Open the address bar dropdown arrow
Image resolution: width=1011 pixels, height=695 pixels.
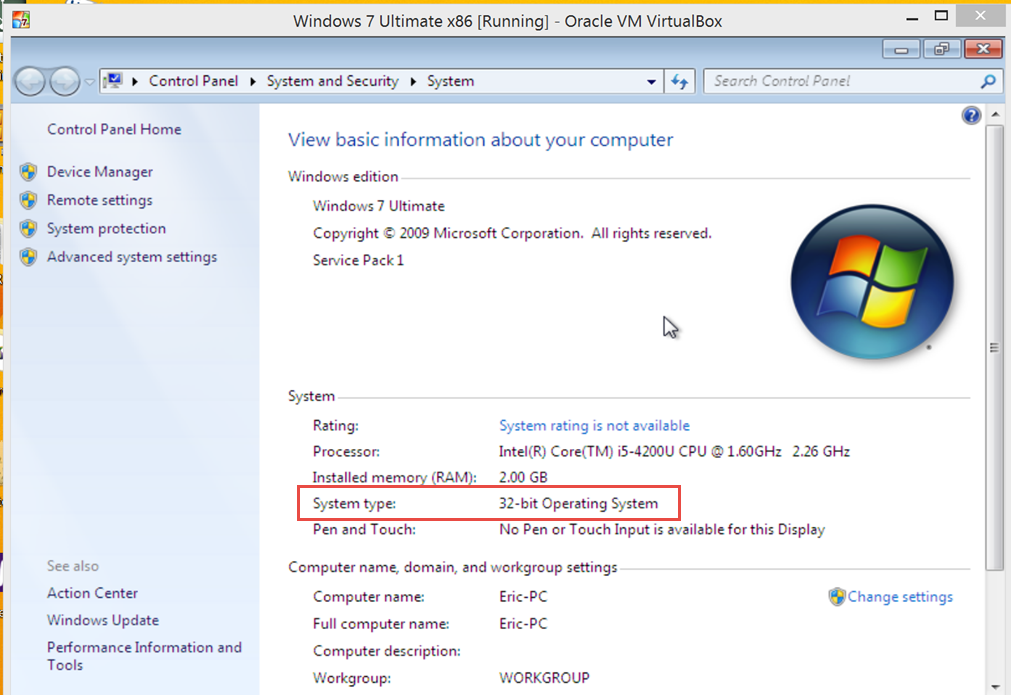[651, 81]
